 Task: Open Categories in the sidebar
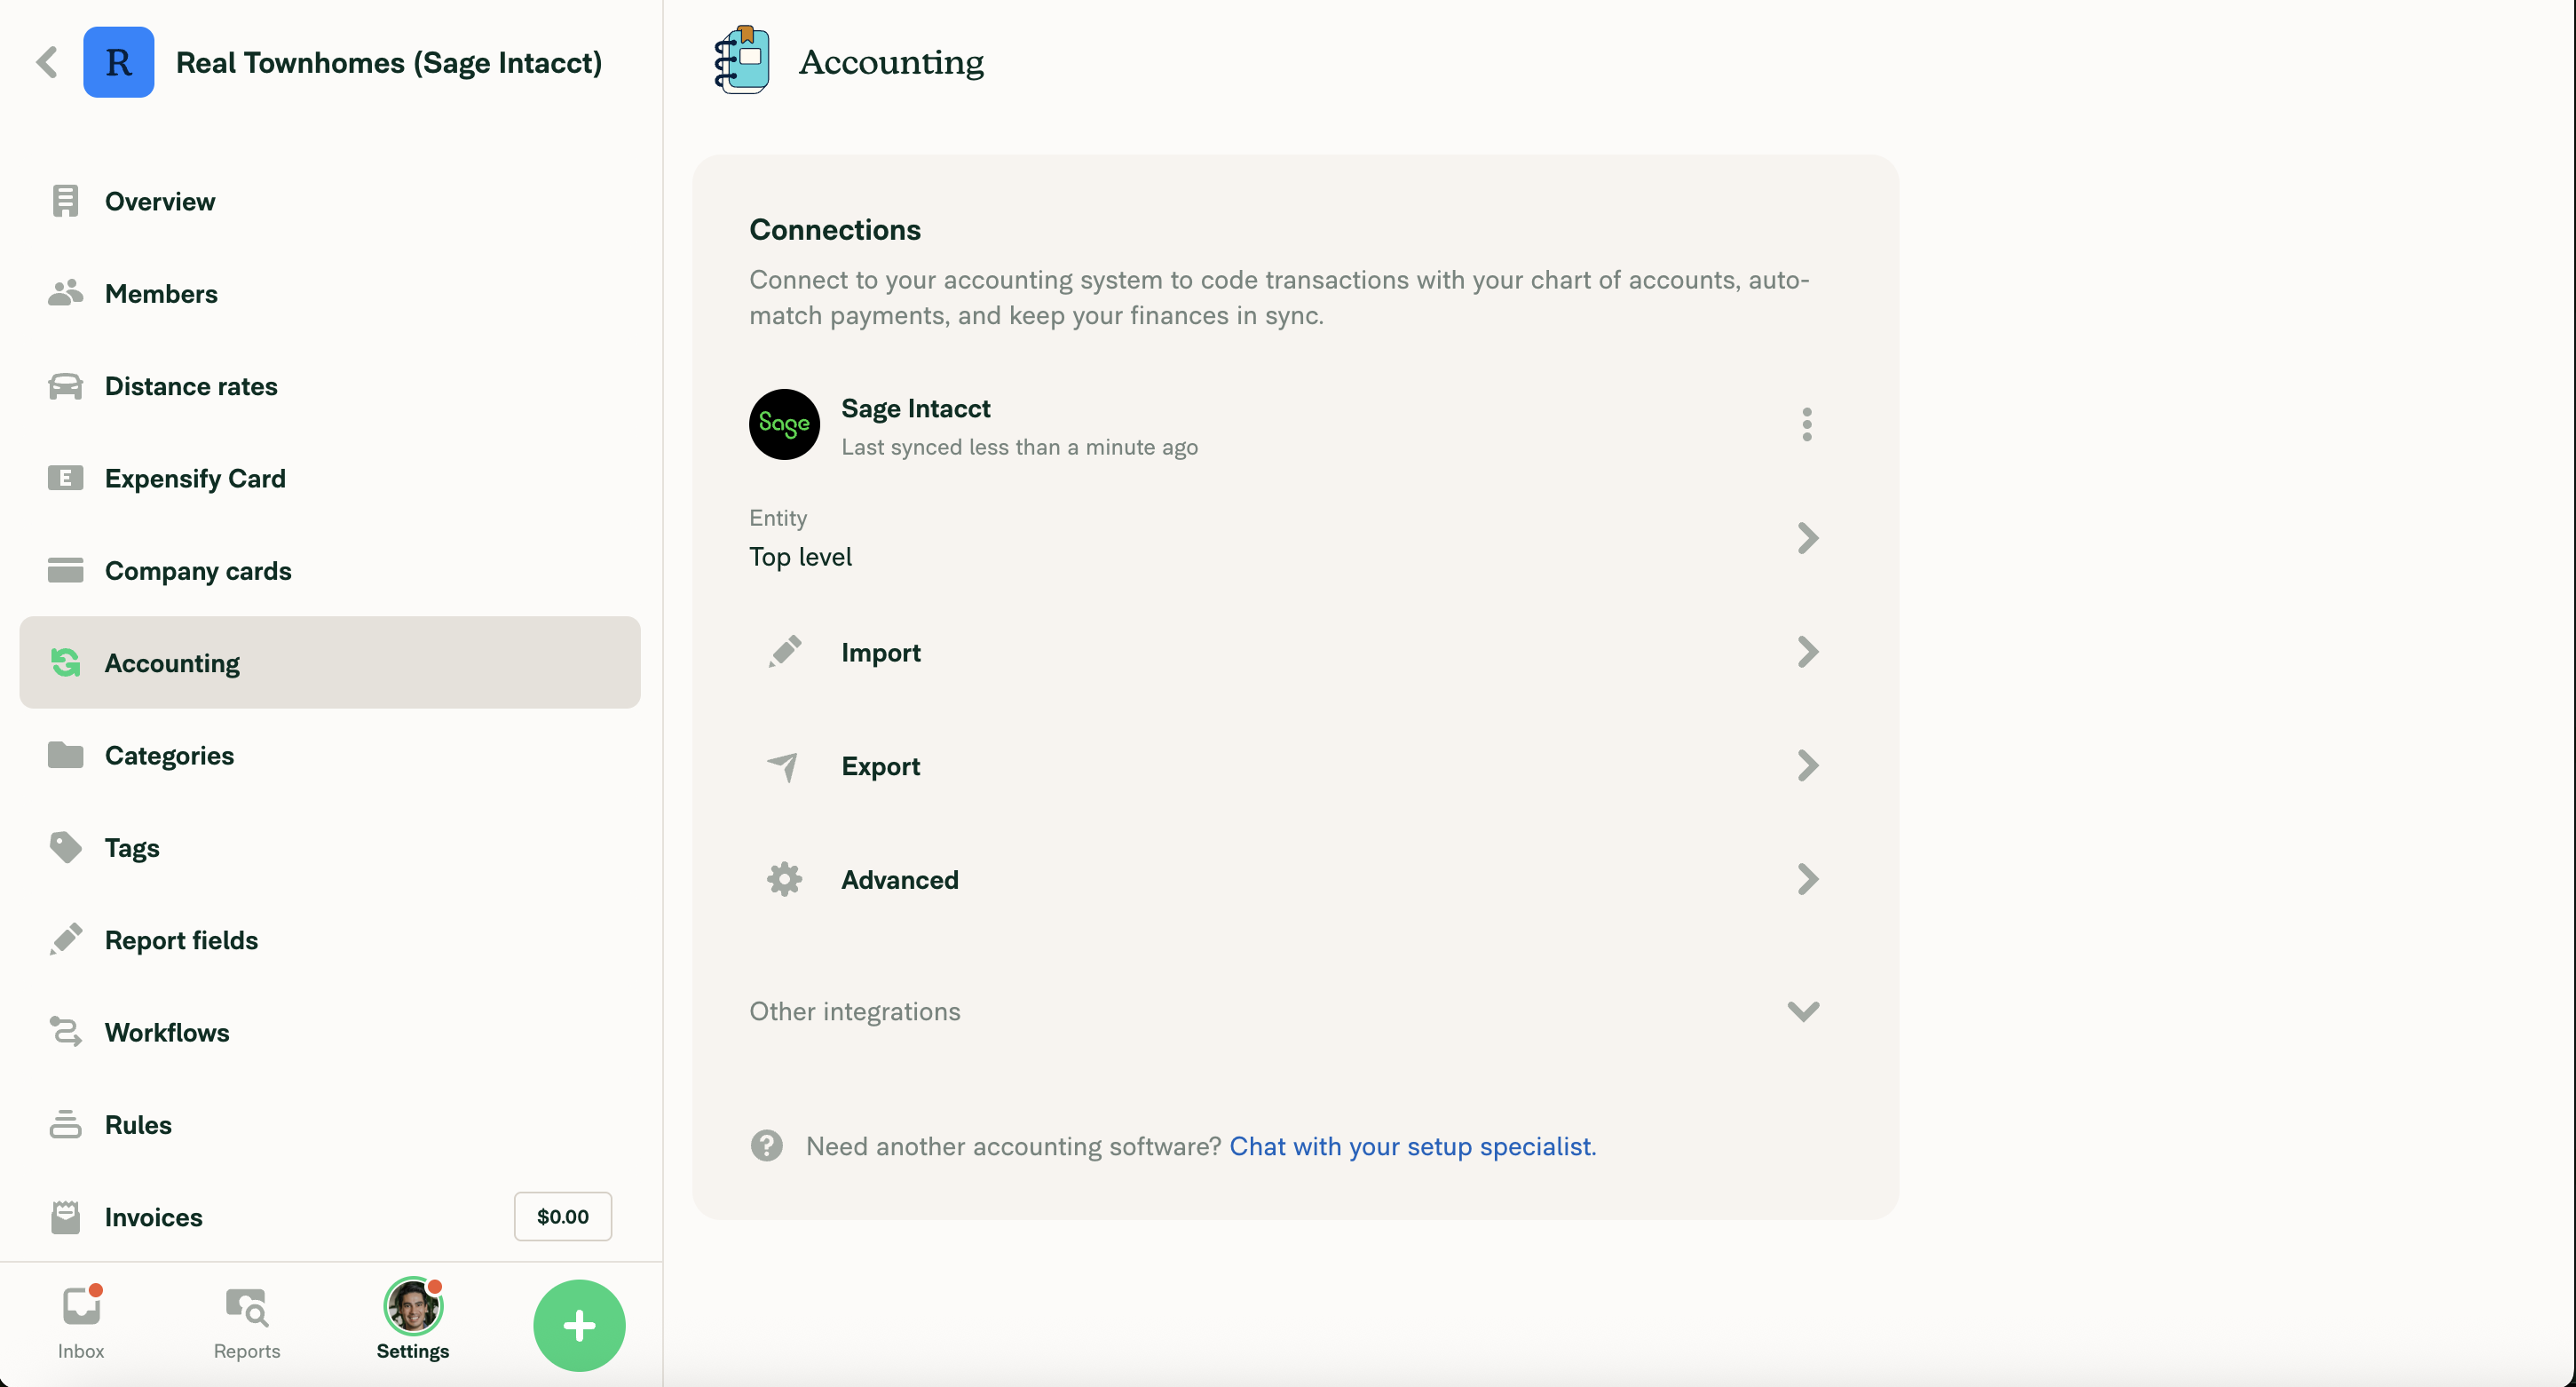coord(169,756)
